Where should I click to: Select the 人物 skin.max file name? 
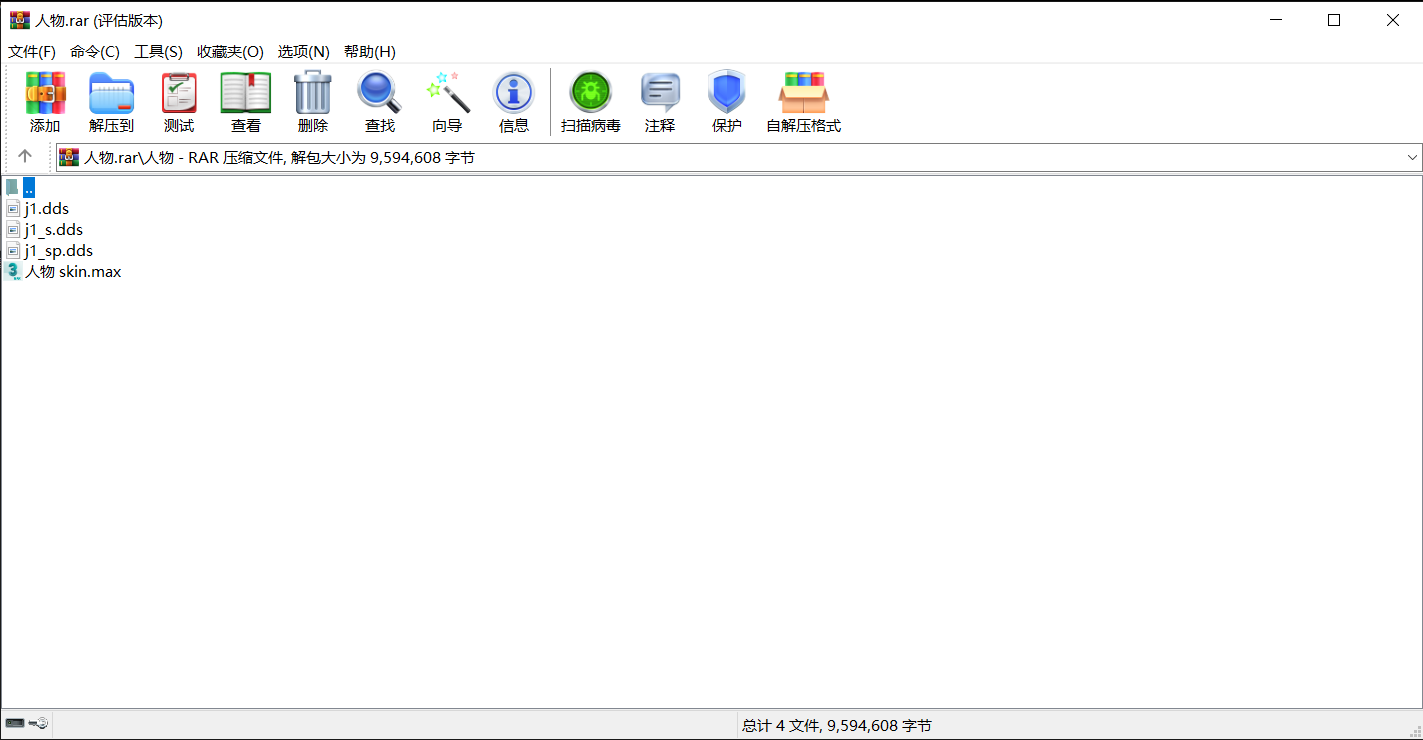pyautogui.click(x=73, y=271)
